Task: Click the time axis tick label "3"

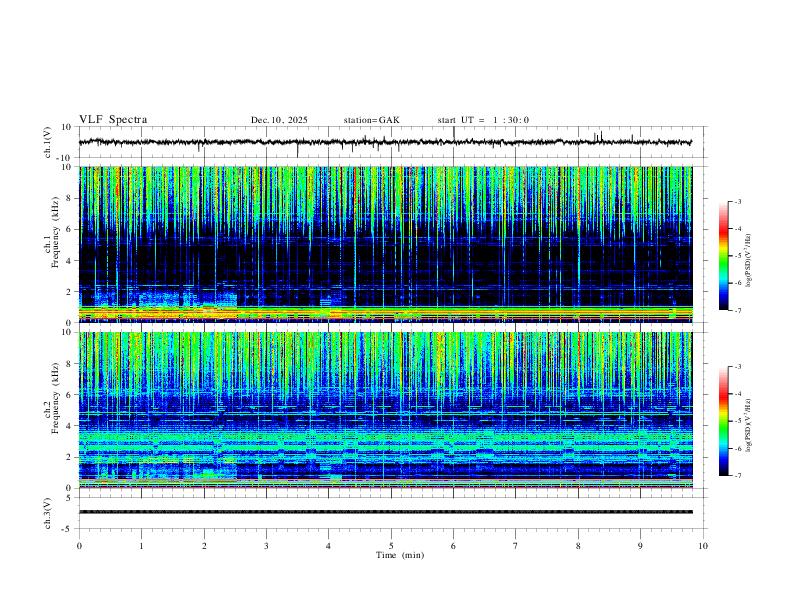Action: click(266, 546)
